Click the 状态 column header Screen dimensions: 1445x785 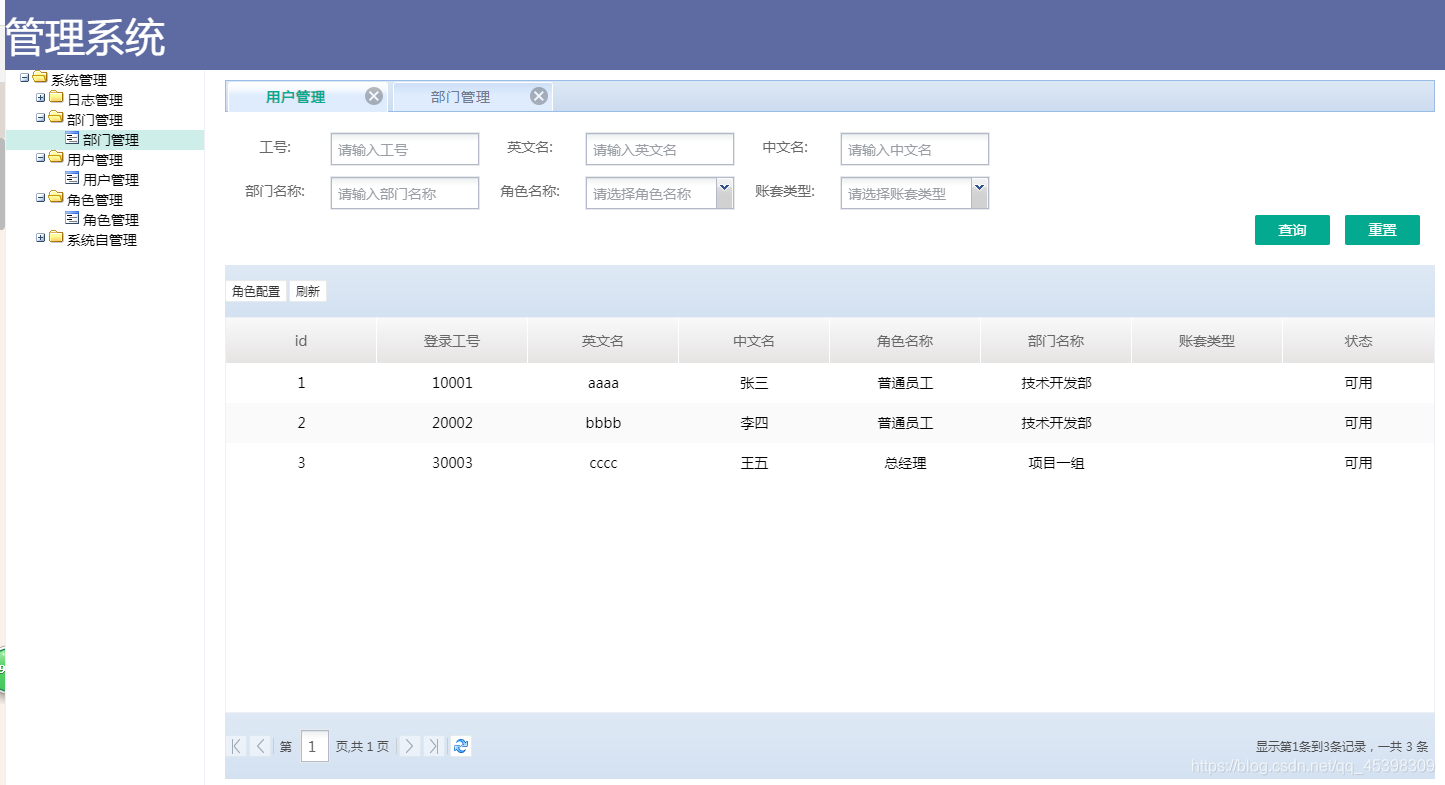(x=1358, y=341)
